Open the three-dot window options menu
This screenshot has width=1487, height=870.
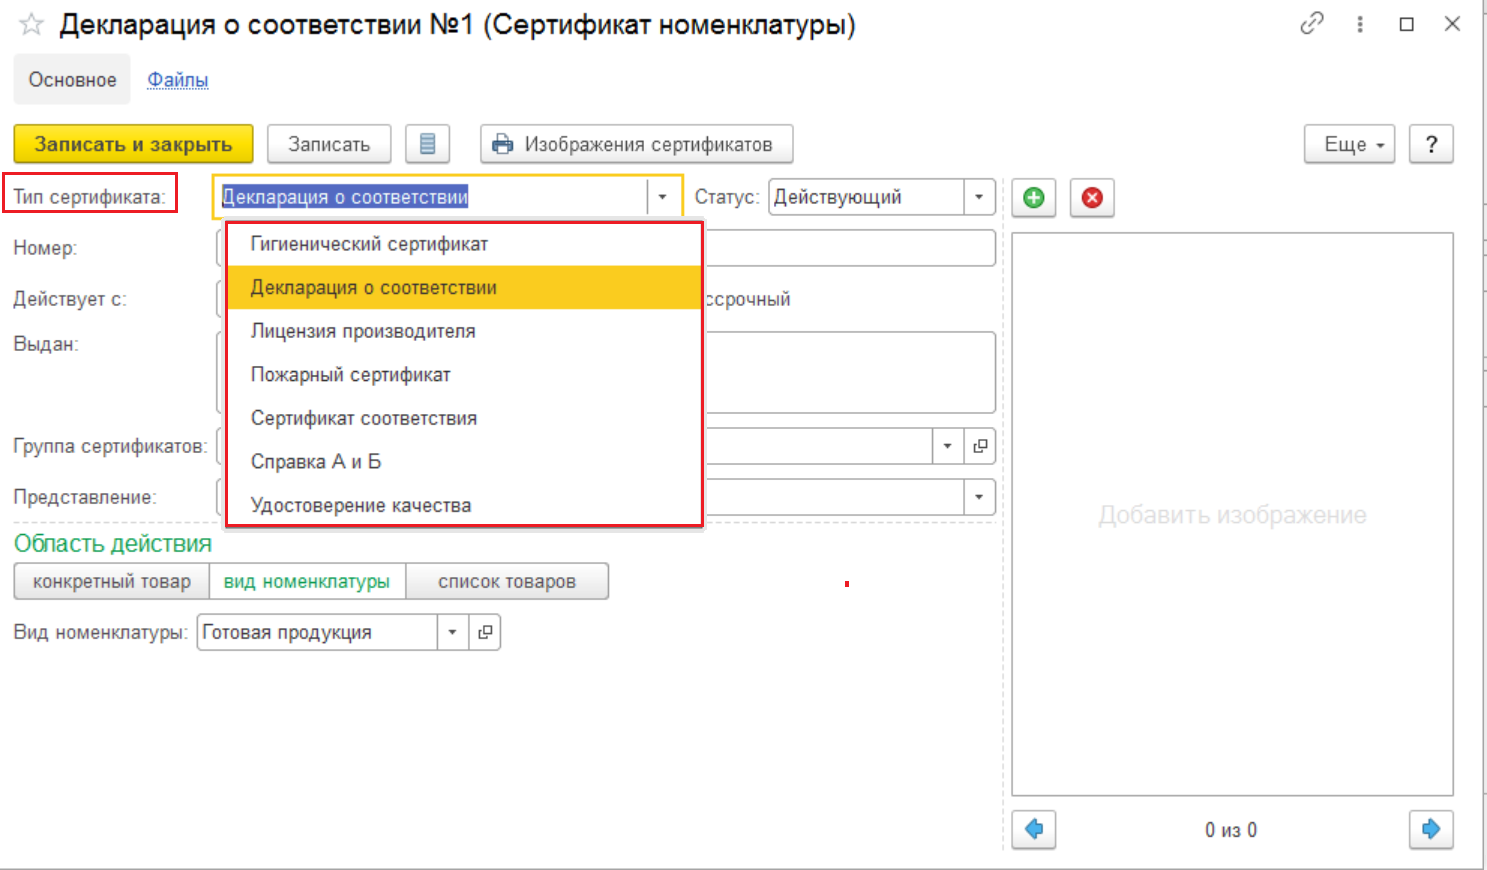coord(1360,24)
